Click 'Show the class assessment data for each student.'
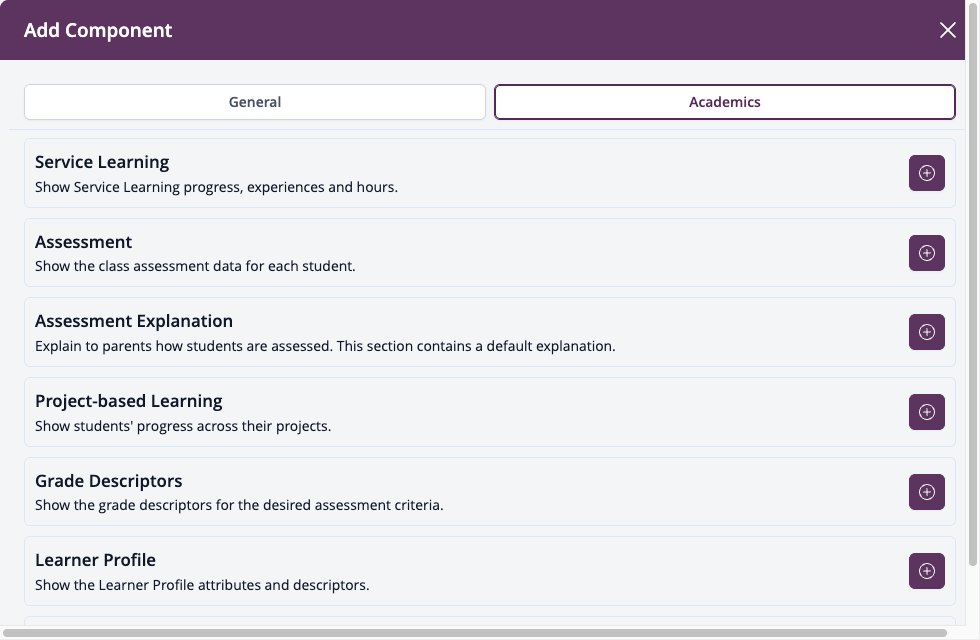 tap(195, 266)
